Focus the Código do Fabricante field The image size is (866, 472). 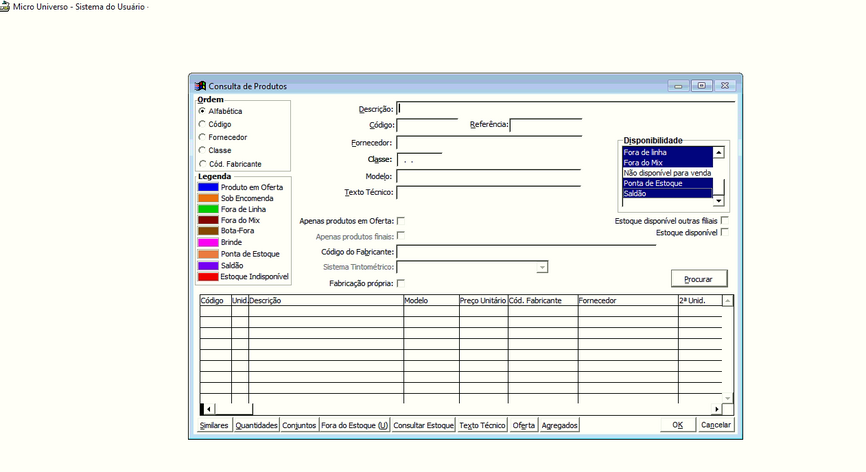[x=526, y=252]
